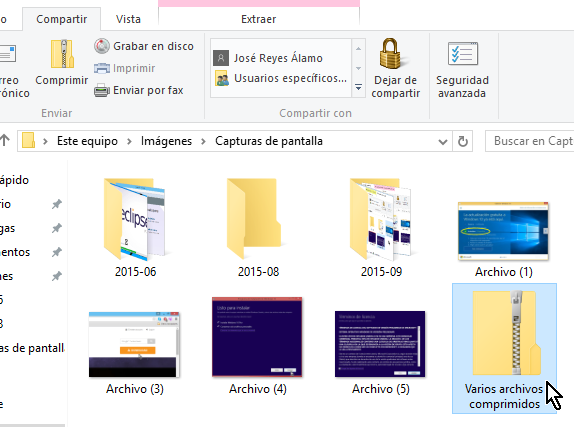The width and height of the screenshot is (574, 427).
Task: Navigate to Imágenes breadcrumb
Action: pyautogui.click(x=166, y=141)
